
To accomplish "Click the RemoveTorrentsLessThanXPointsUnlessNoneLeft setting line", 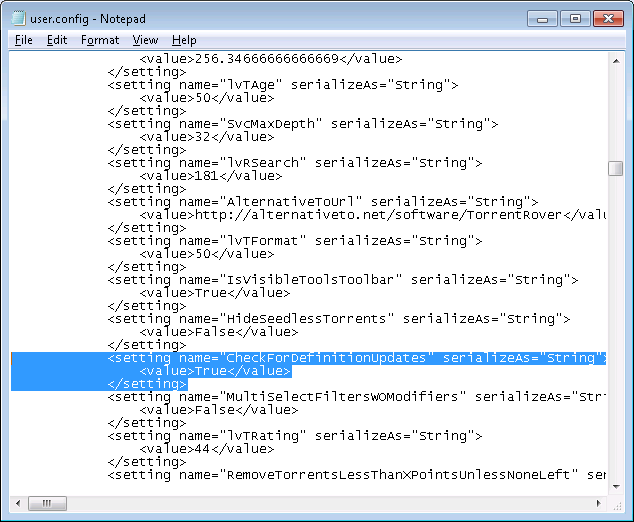I will pyautogui.click(x=356, y=475).
